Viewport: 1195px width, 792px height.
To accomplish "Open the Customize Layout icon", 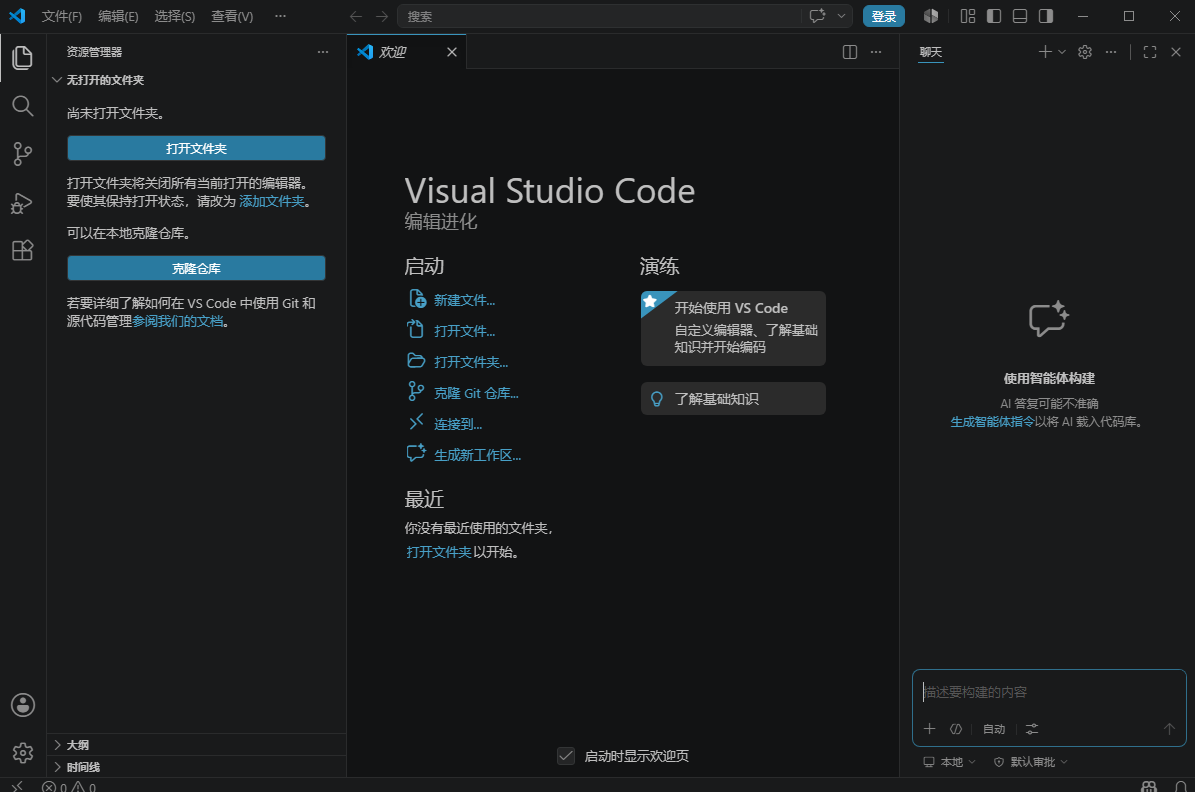I will click(x=968, y=16).
